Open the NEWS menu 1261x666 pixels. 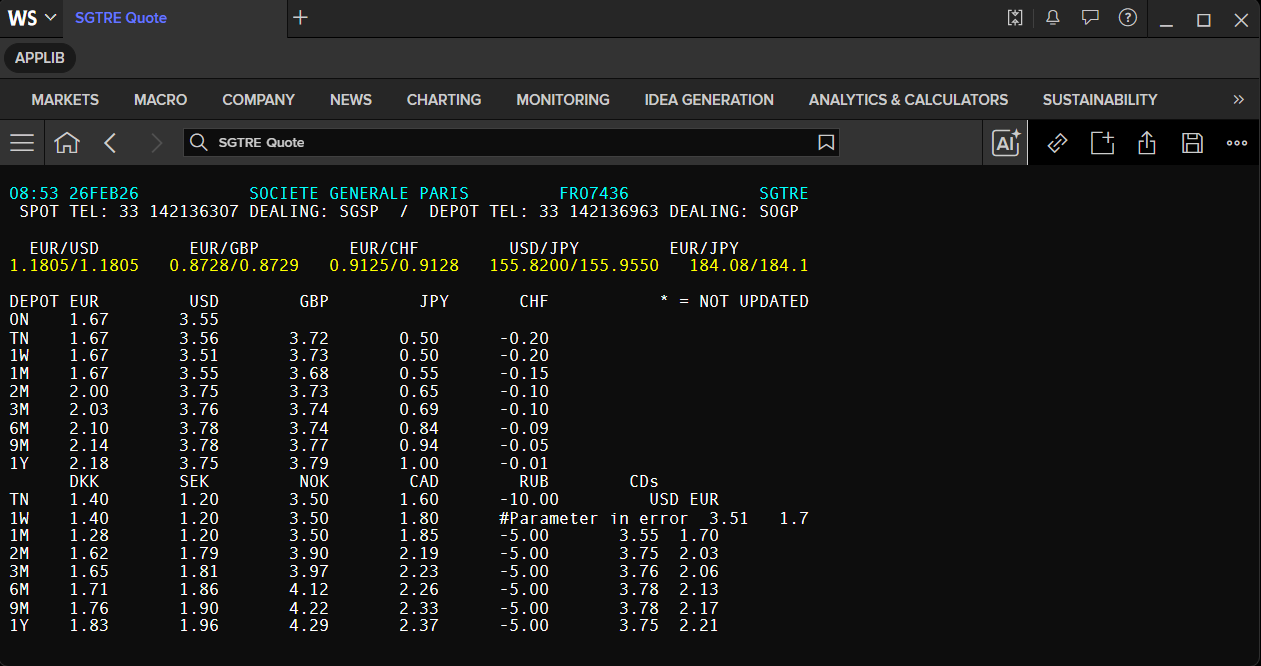(x=351, y=100)
